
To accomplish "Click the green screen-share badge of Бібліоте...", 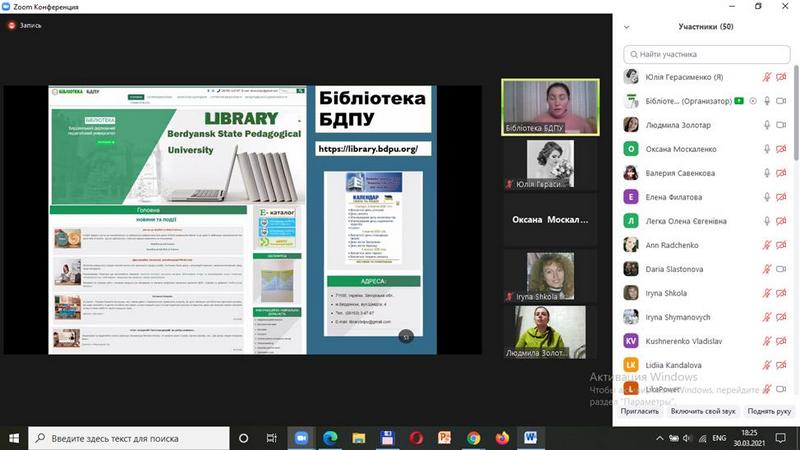I will coord(739,101).
